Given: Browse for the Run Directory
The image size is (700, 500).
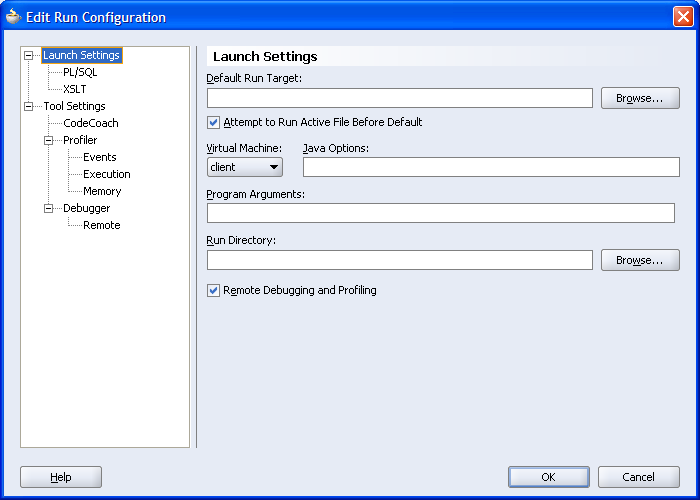Looking at the screenshot, I should (x=640, y=260).
